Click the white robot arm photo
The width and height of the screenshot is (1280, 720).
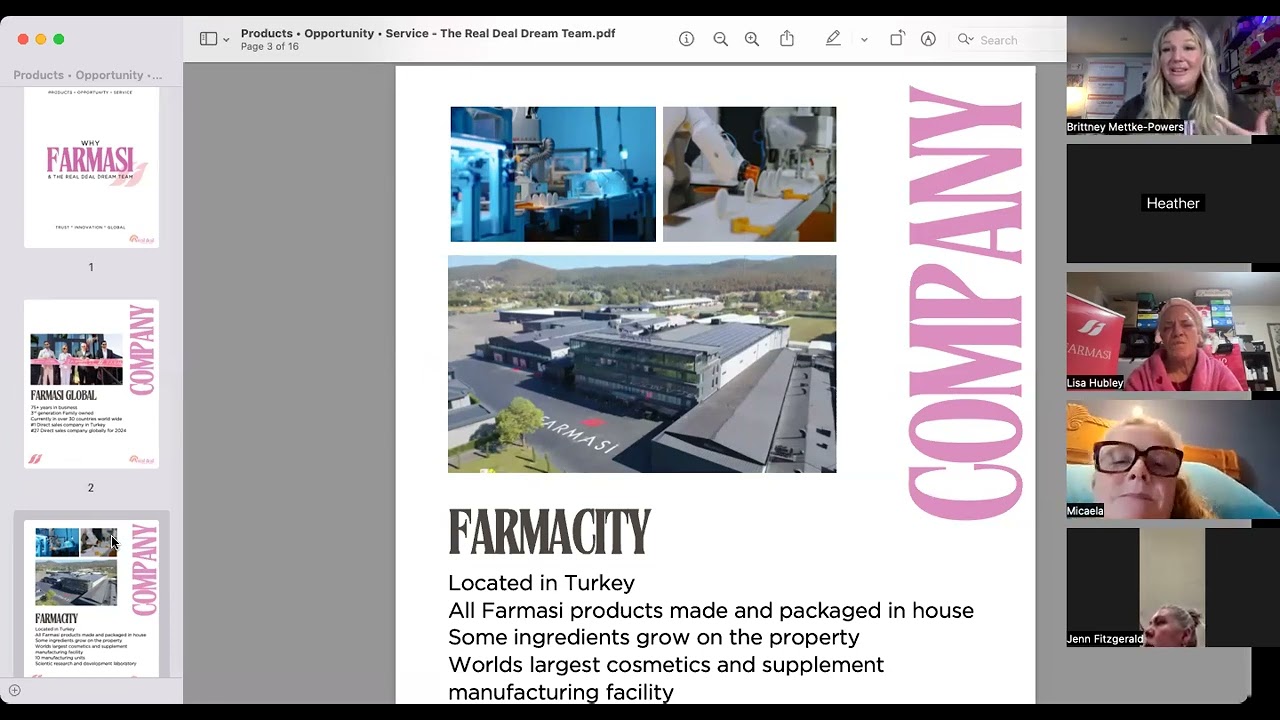click(x=749, y=174)
